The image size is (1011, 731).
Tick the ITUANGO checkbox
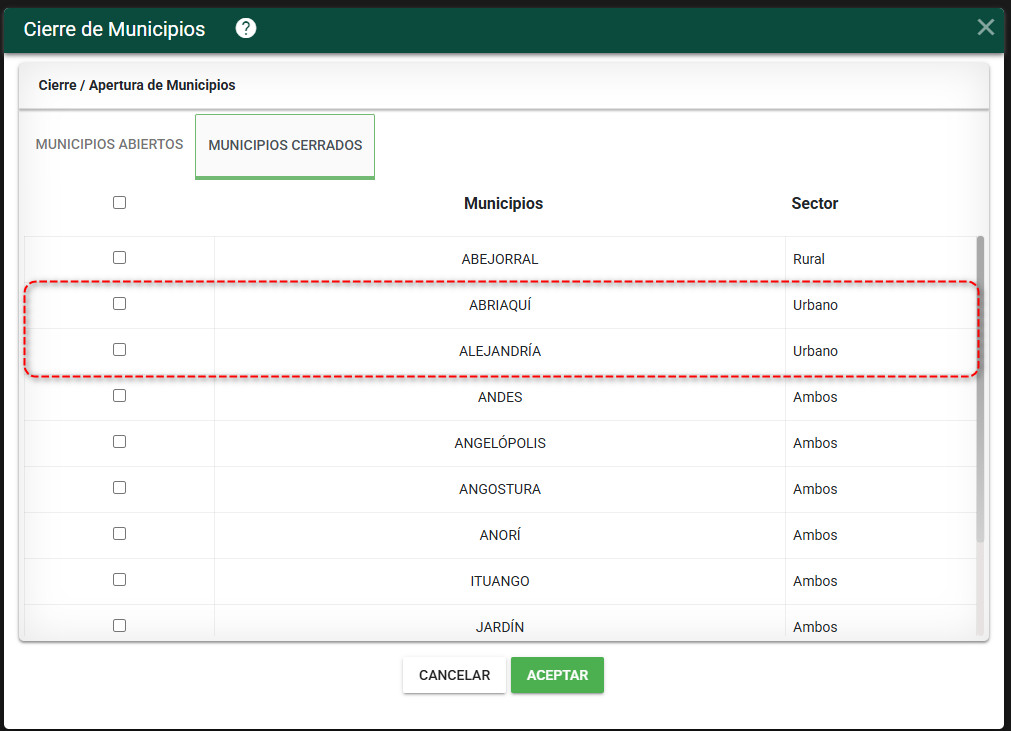pos(119,580)
